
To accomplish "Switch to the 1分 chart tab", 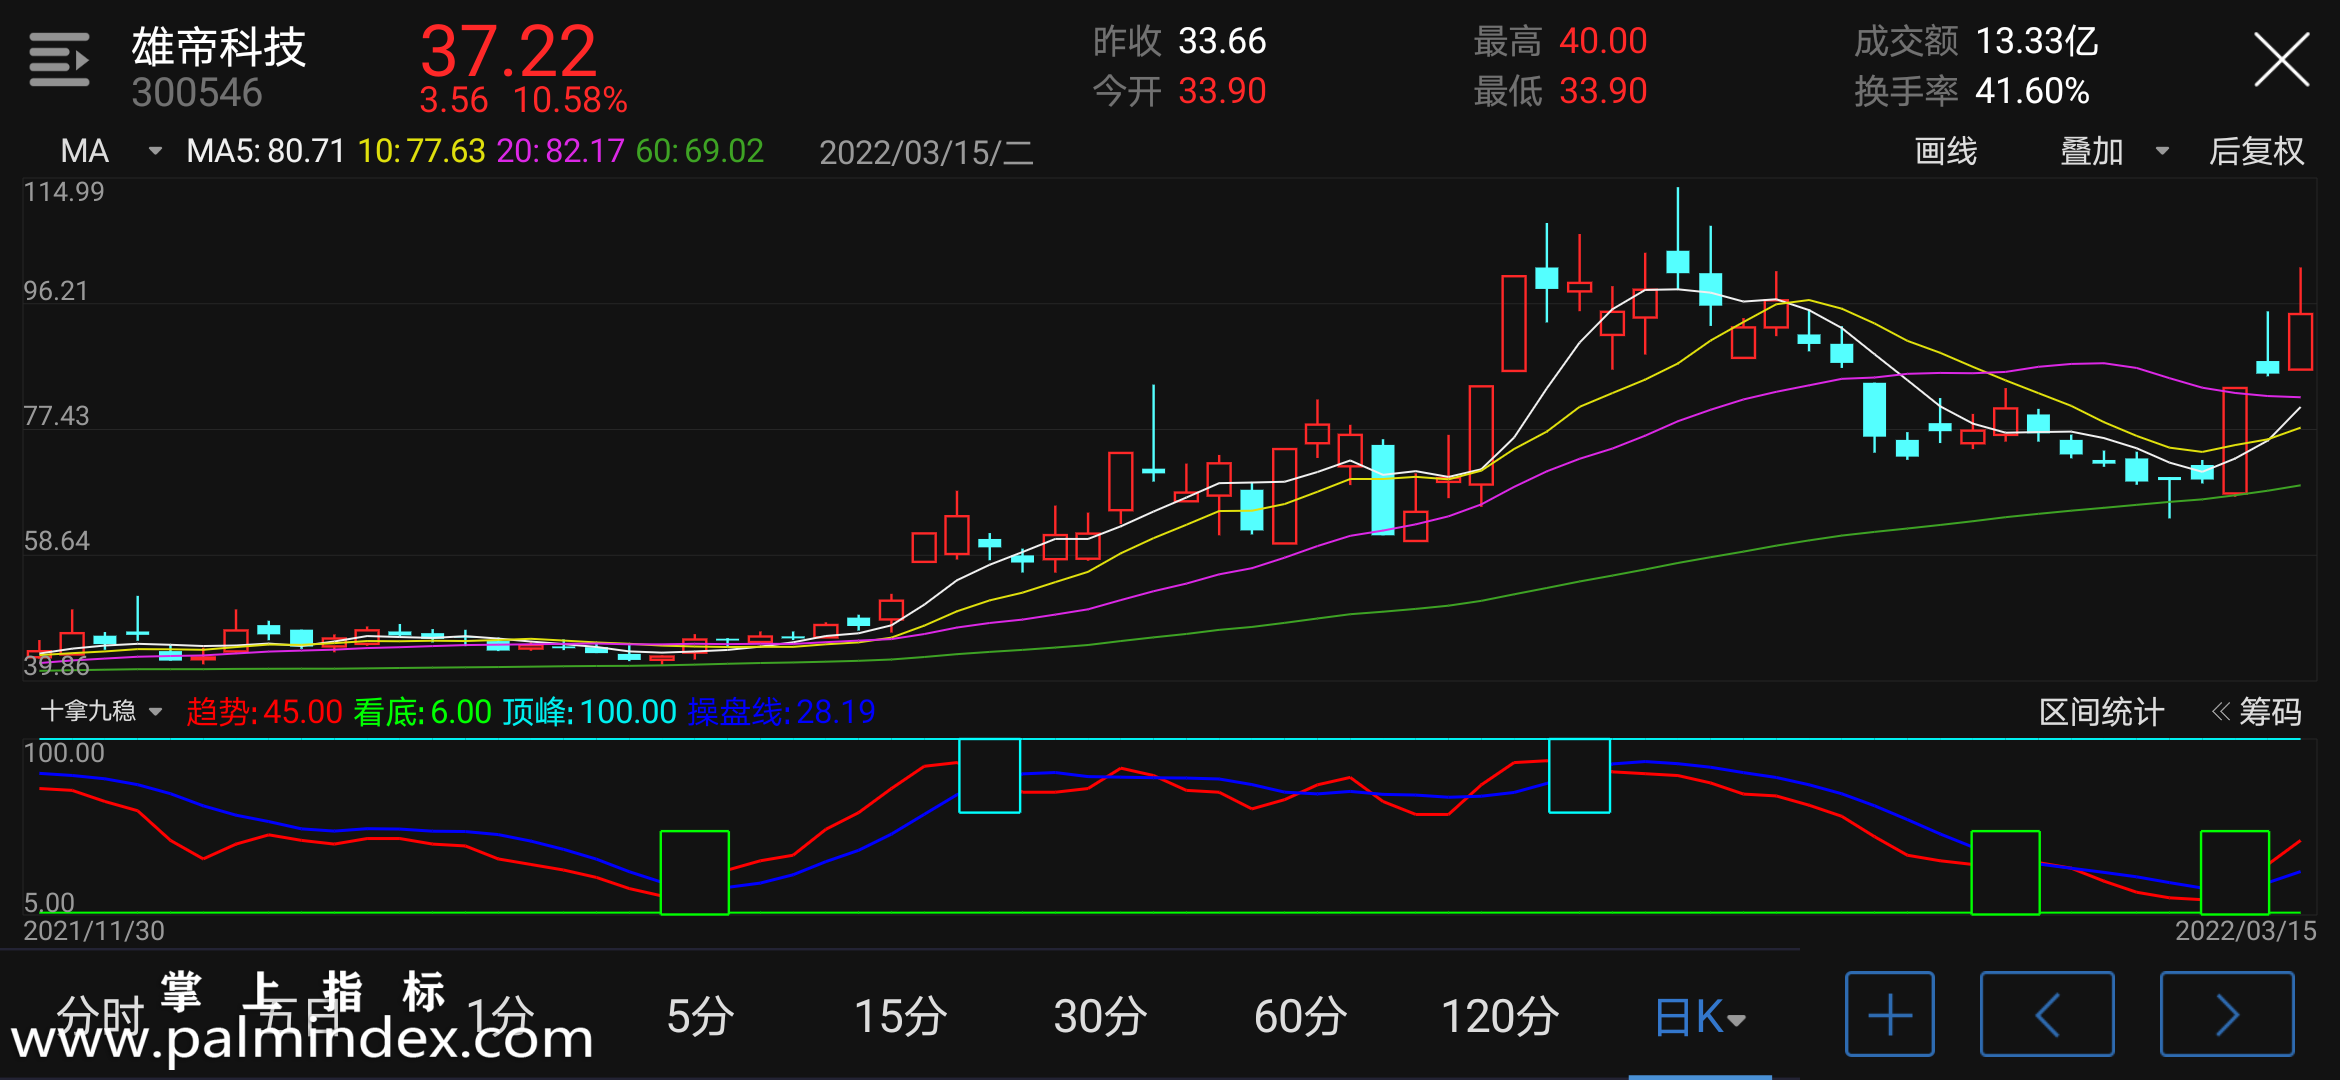I will [500, 1017].
